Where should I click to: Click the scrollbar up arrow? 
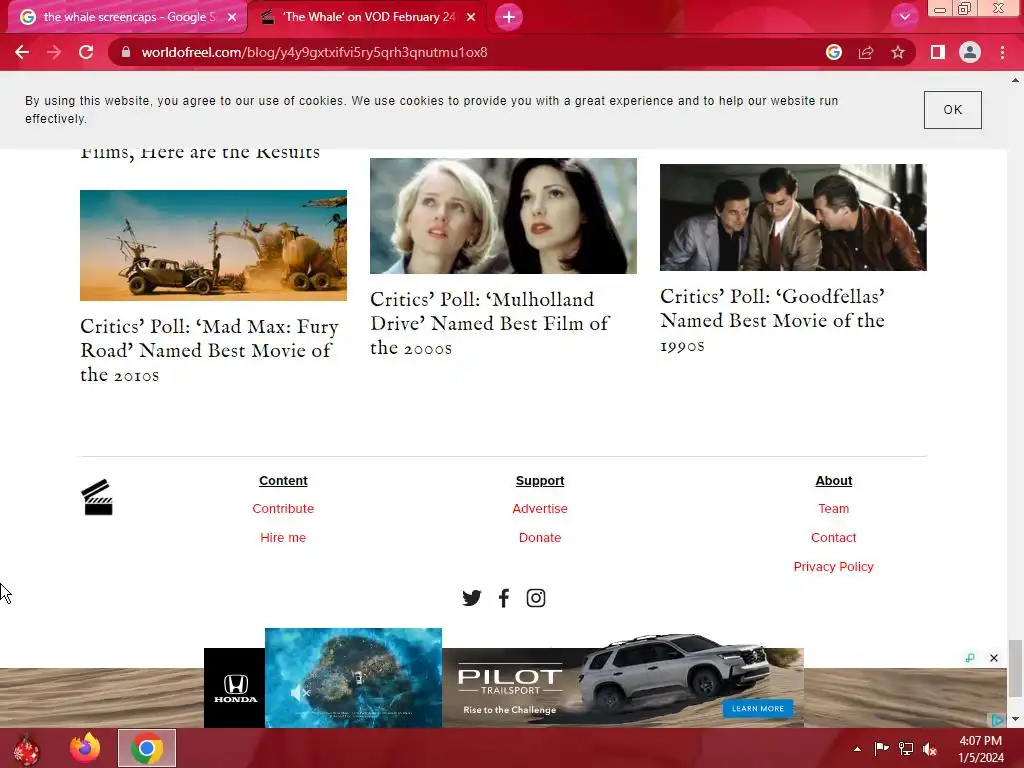(x=1015, y=80)
